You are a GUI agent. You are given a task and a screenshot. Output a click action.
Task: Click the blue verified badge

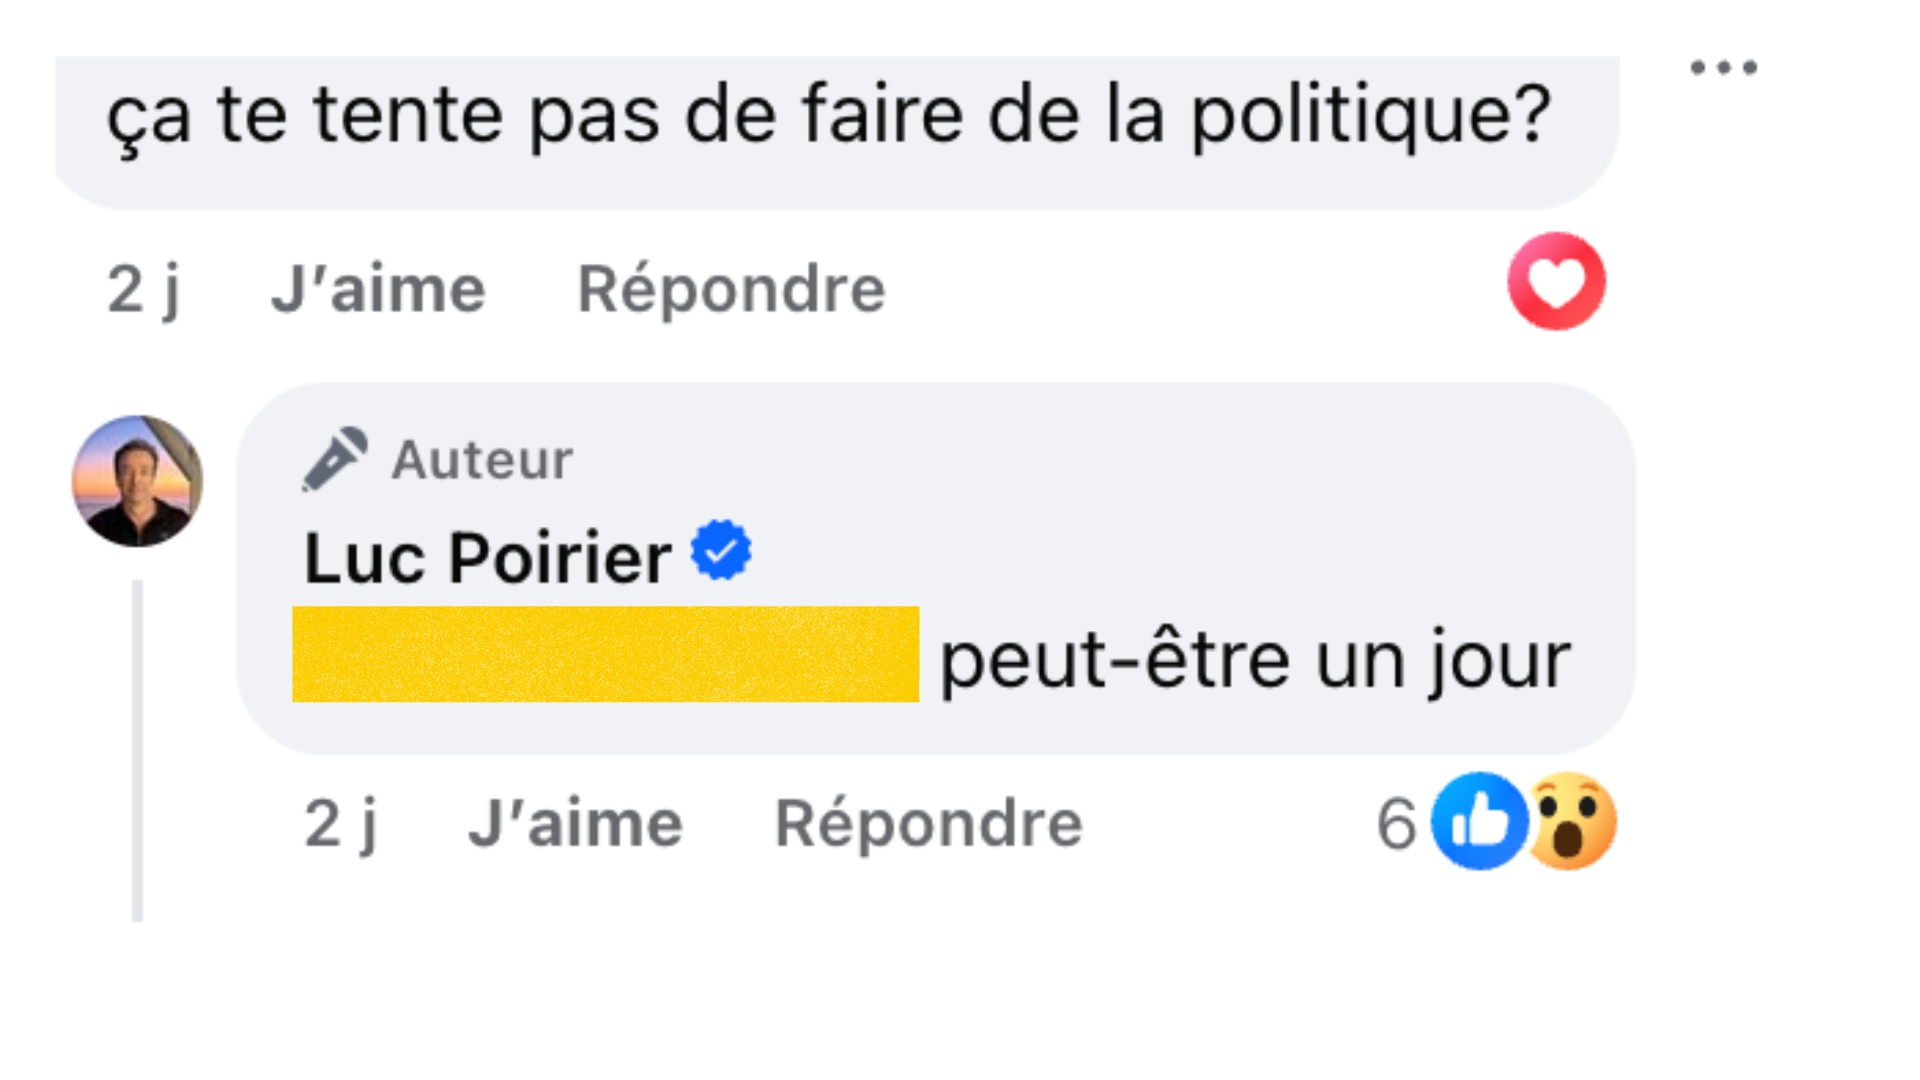pyautogui.click(x=721, y=549)
